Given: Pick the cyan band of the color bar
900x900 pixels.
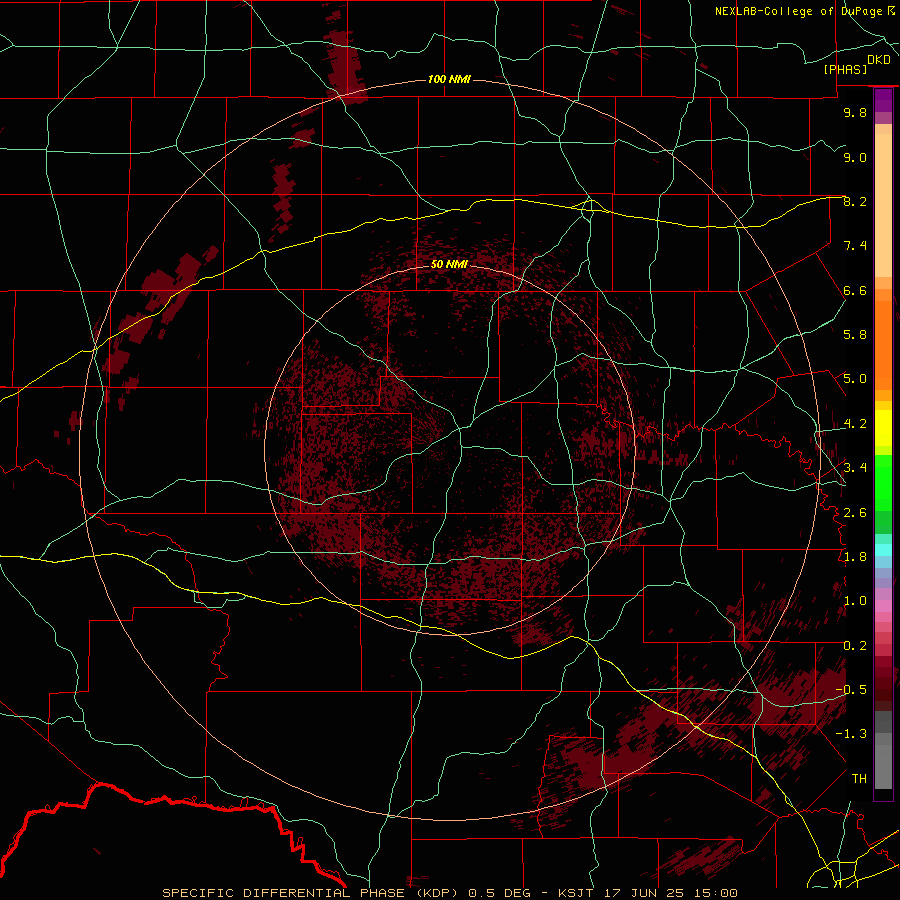Looking at the screenshot, I should point(883,549).
